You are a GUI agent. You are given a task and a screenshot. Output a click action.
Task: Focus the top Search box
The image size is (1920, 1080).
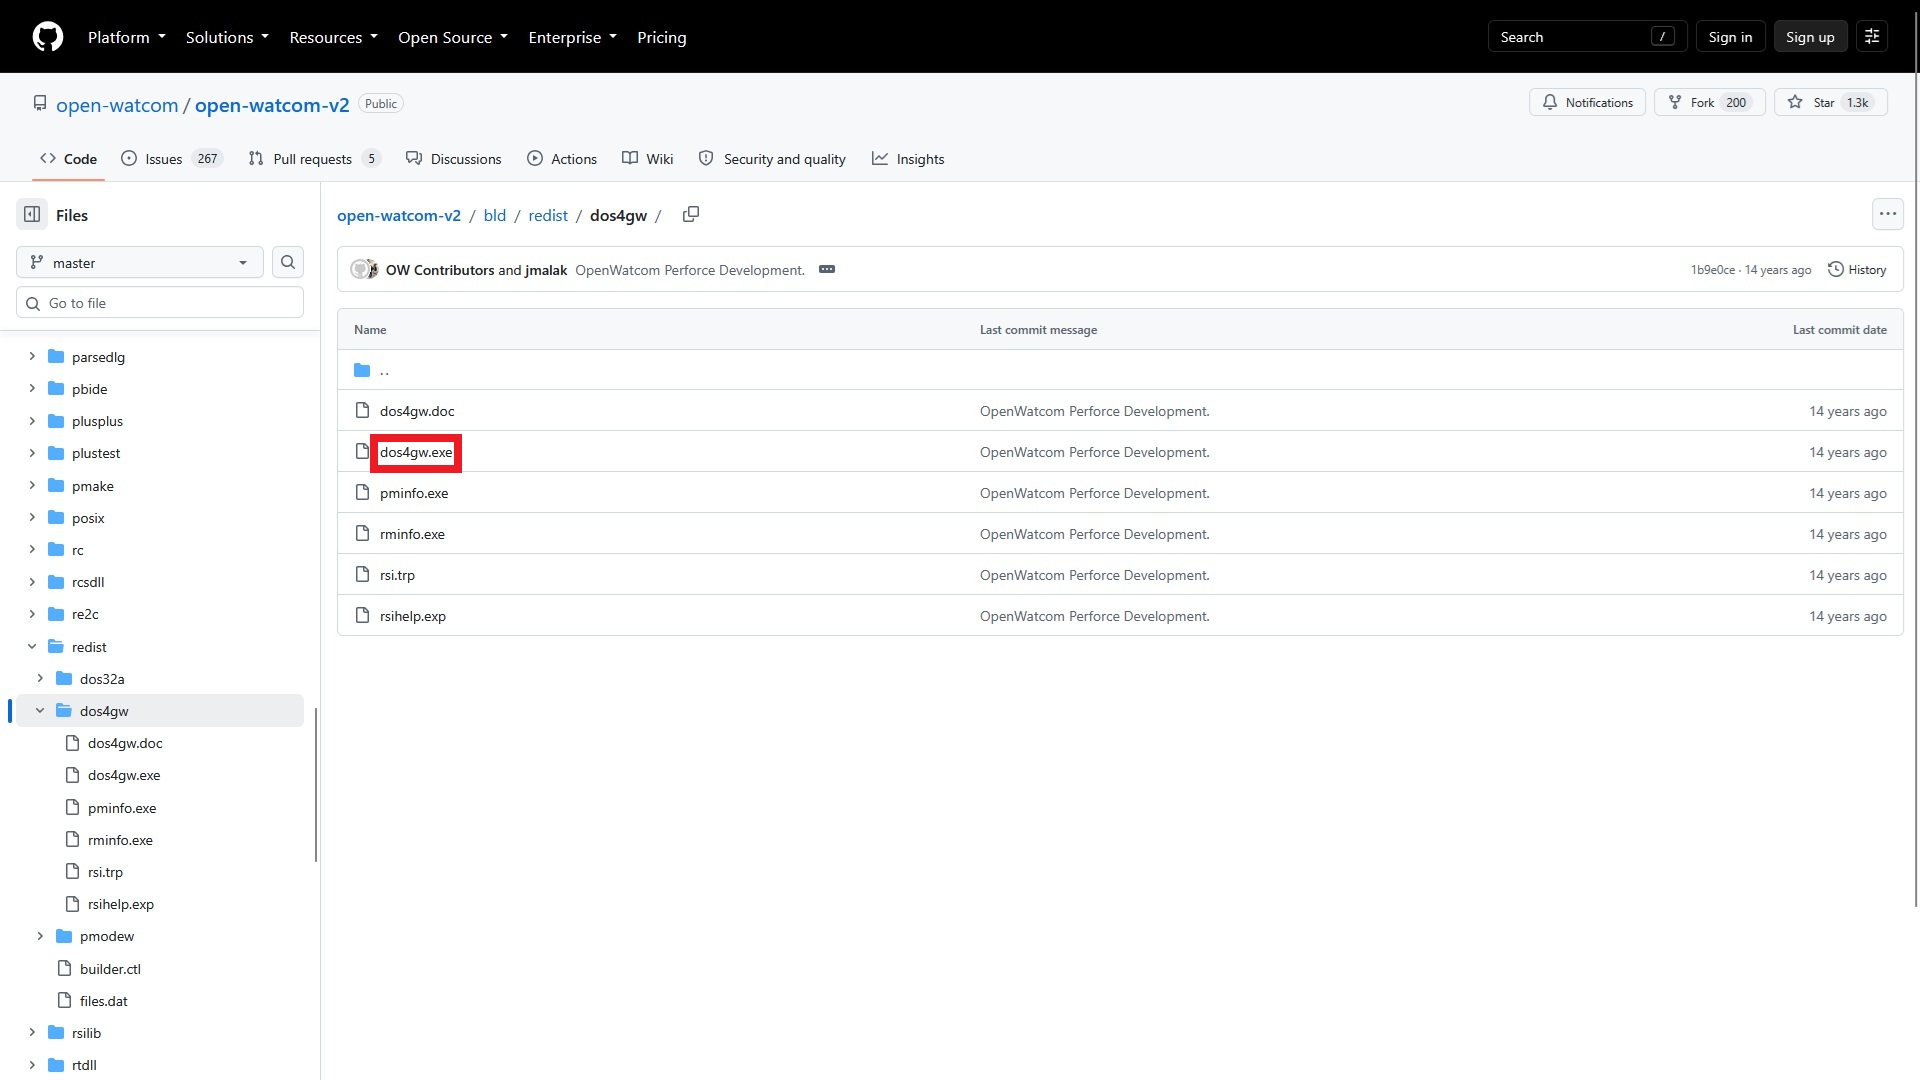(1587, 37)
